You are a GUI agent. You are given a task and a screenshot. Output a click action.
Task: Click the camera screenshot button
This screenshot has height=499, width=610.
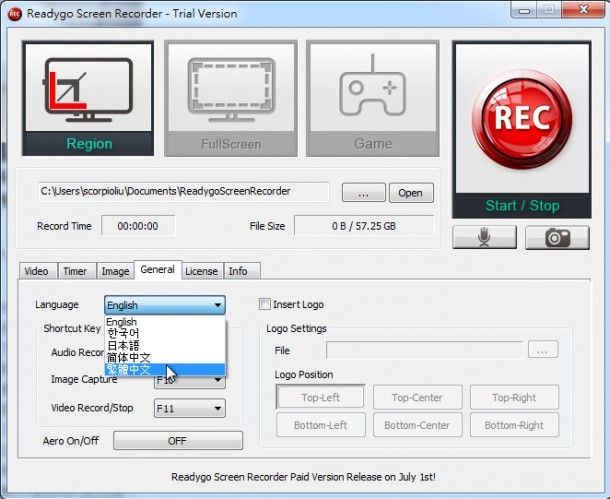(x=557, y=237)
